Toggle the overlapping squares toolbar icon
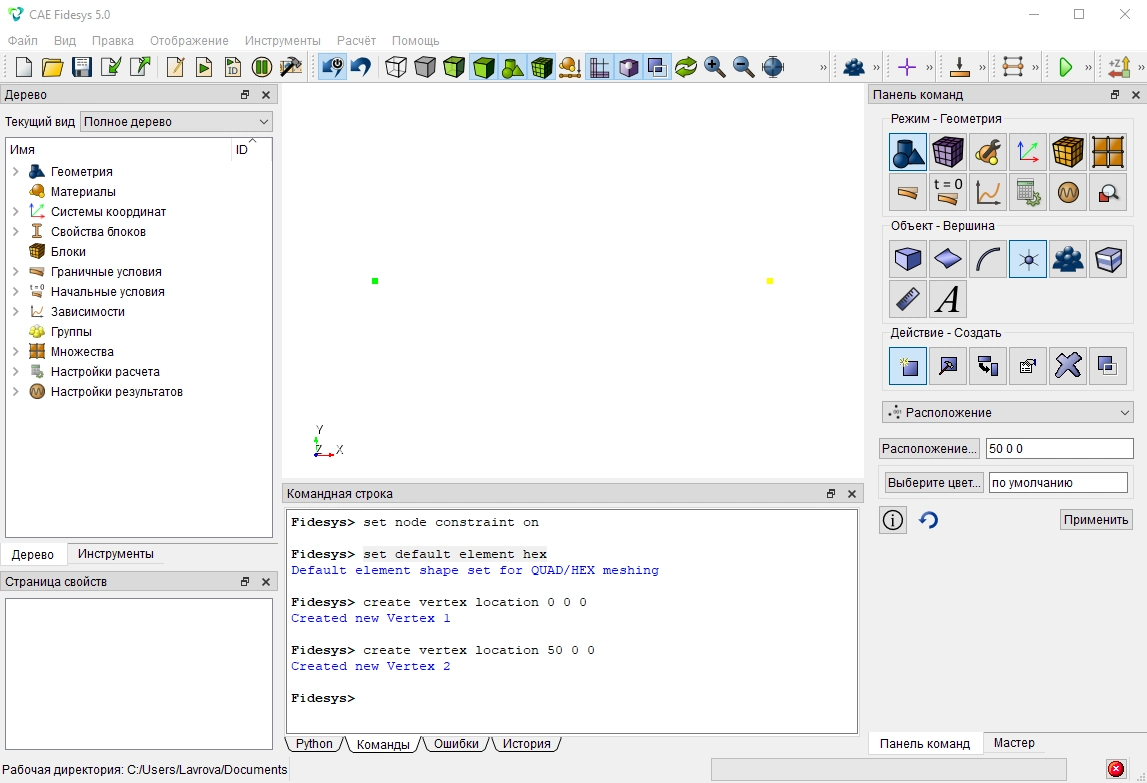This screenshot has height=783, width=1147. [657, 67]
